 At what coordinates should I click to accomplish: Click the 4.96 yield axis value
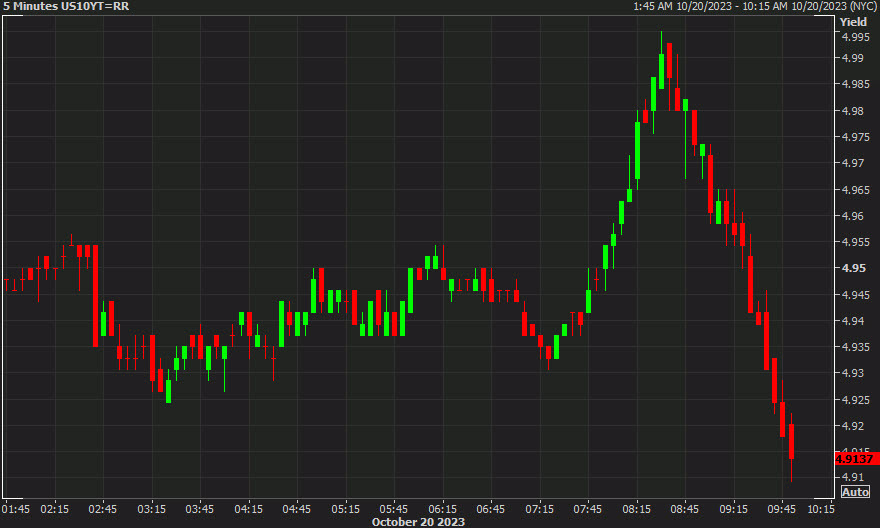(852, 215)
